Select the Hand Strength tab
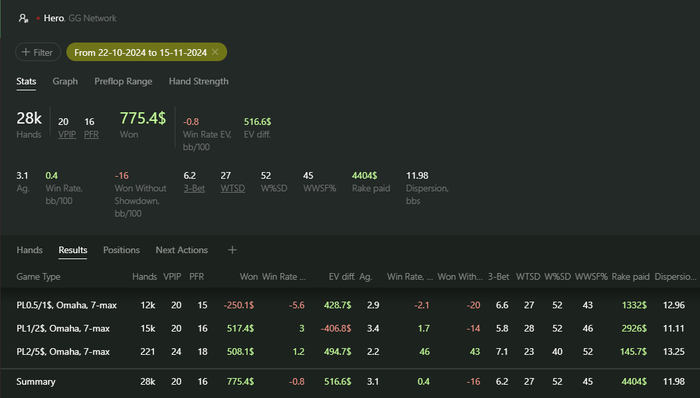 pos(199,81)
